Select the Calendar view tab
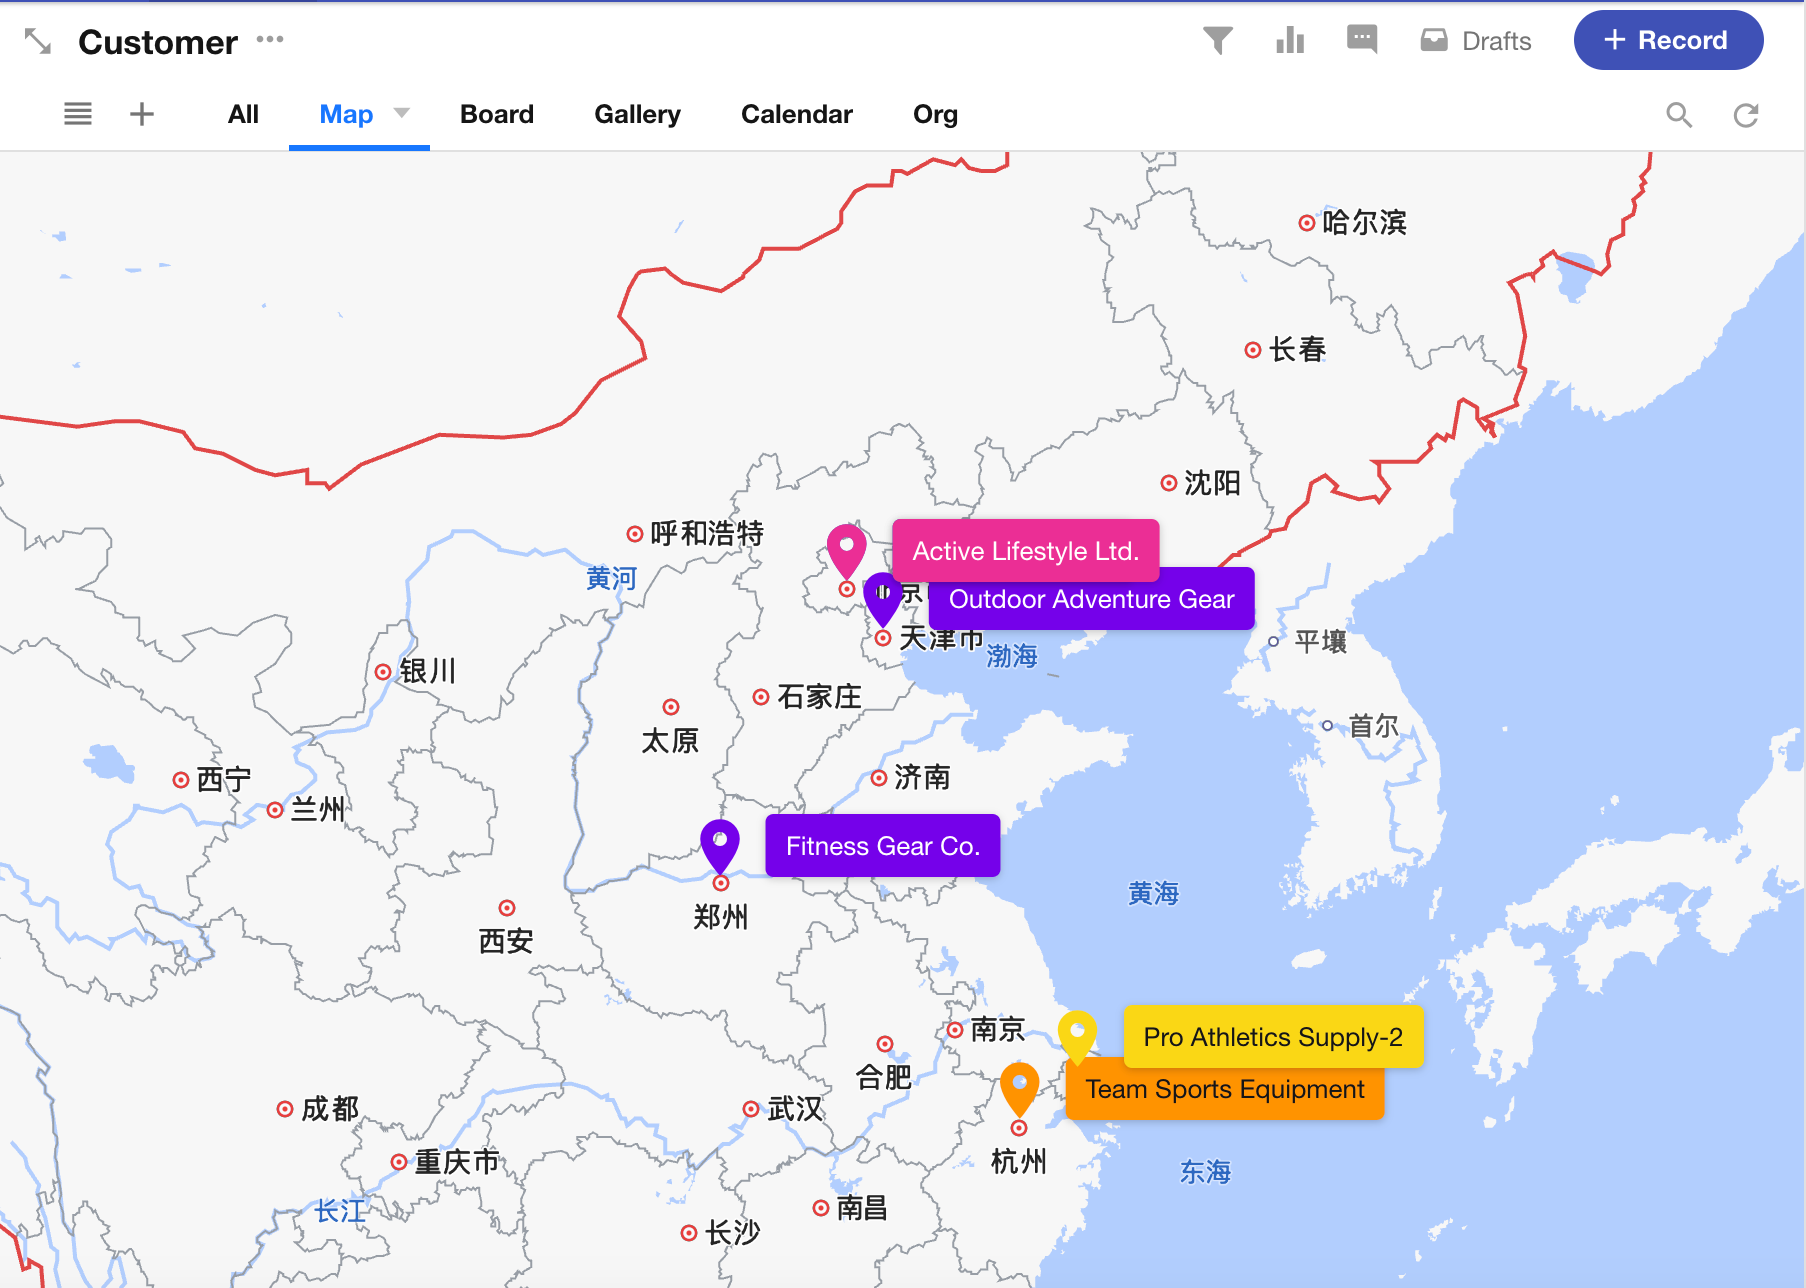 tap(796, 114)
